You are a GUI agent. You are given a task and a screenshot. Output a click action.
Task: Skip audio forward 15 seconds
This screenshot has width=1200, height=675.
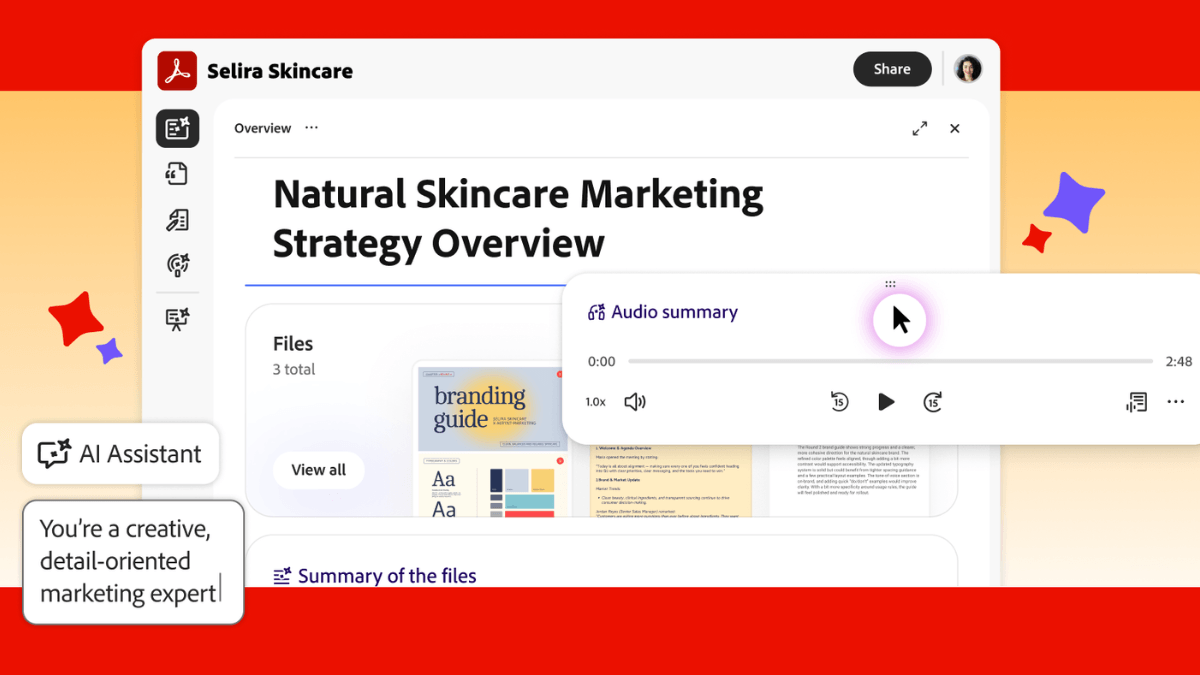932,402
